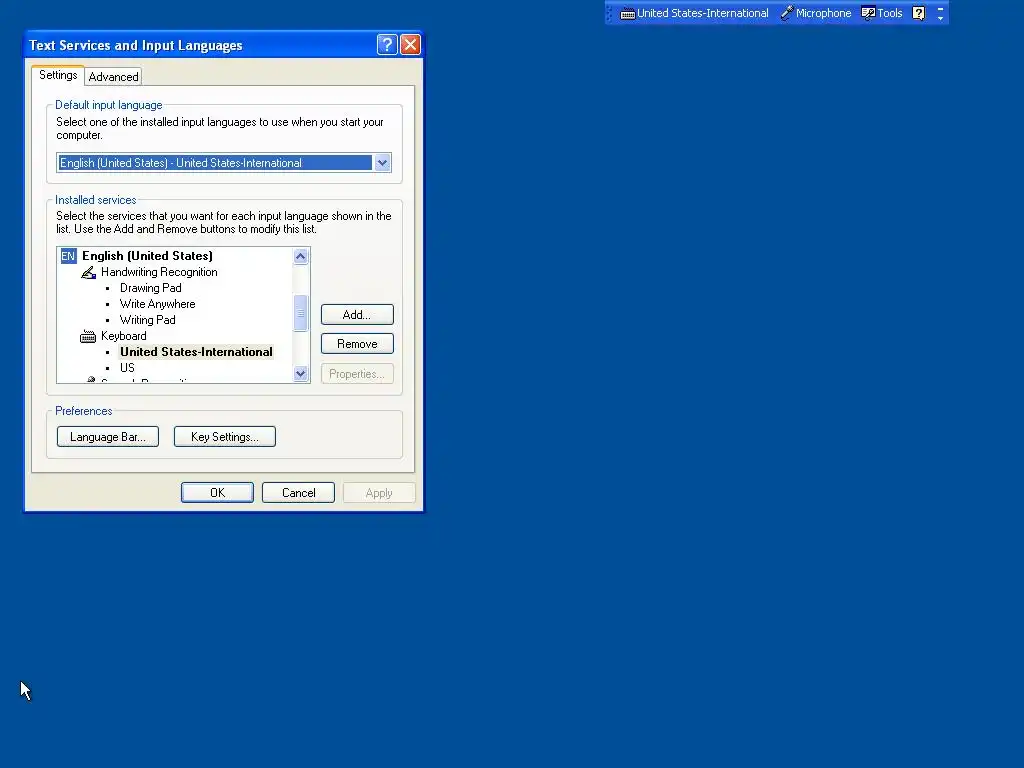1024x768 pixels.
Task: Click United States-International text on language bar
Action: tap(703, 13)
